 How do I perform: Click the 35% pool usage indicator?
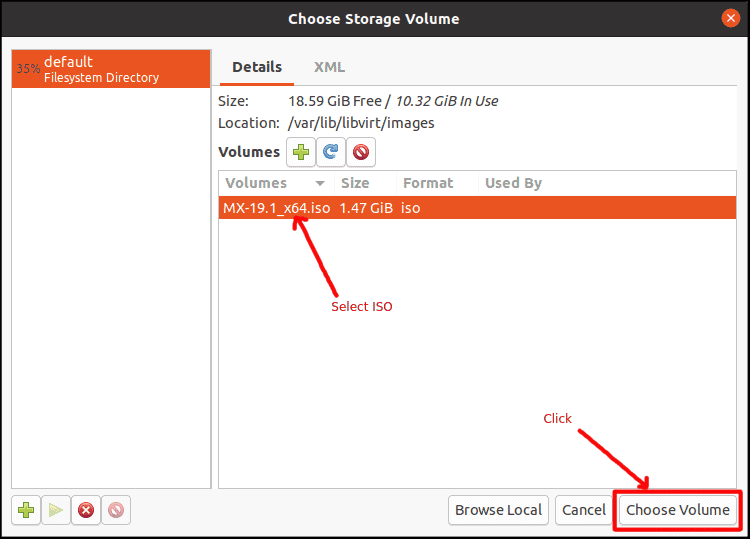(28, 69)
